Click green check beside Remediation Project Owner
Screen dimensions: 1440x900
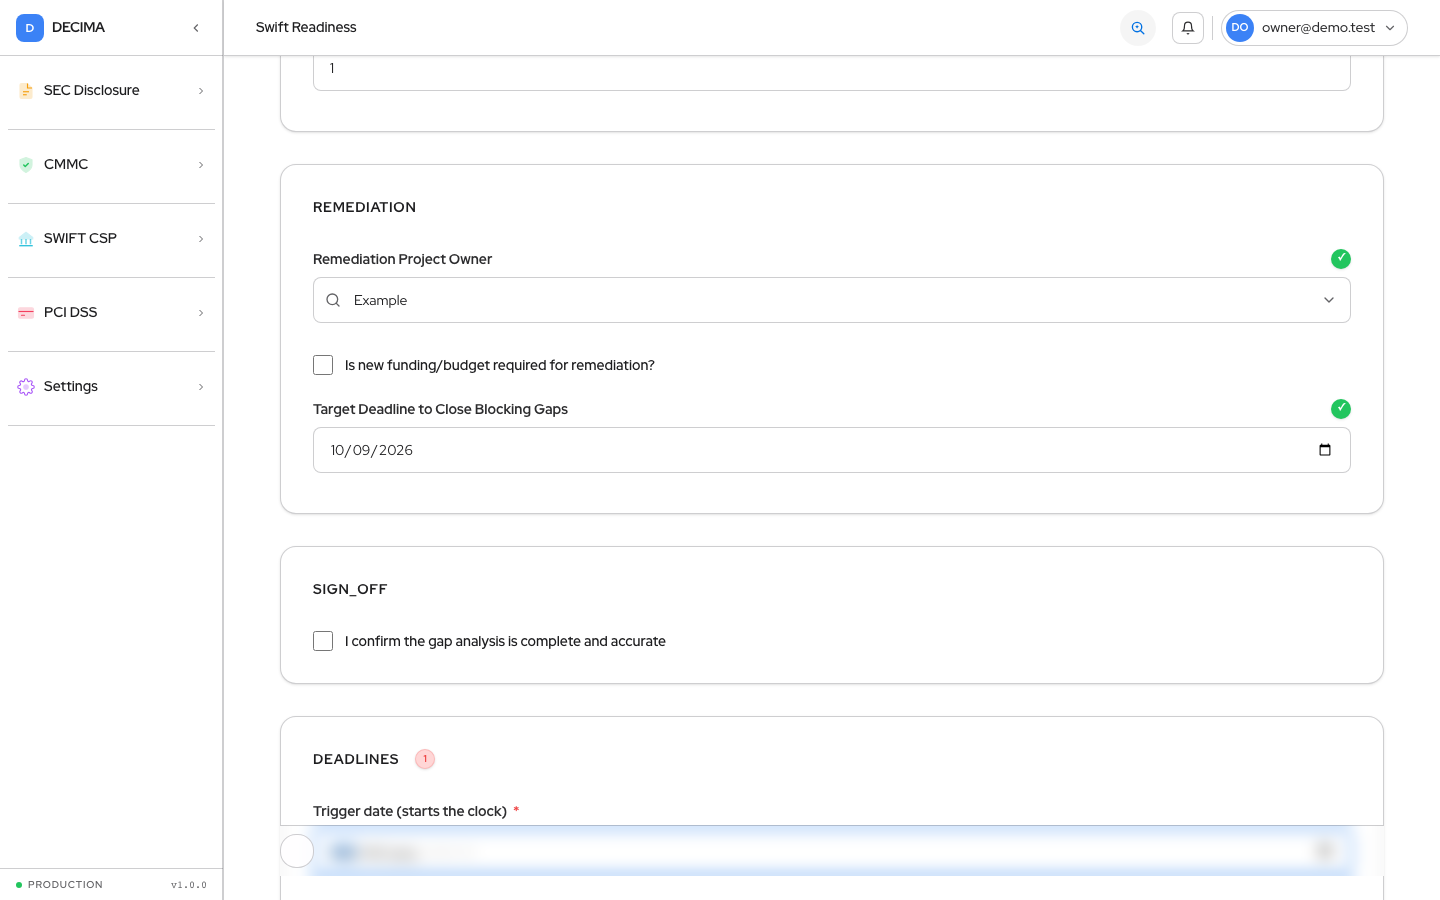tap(1341, 259)
